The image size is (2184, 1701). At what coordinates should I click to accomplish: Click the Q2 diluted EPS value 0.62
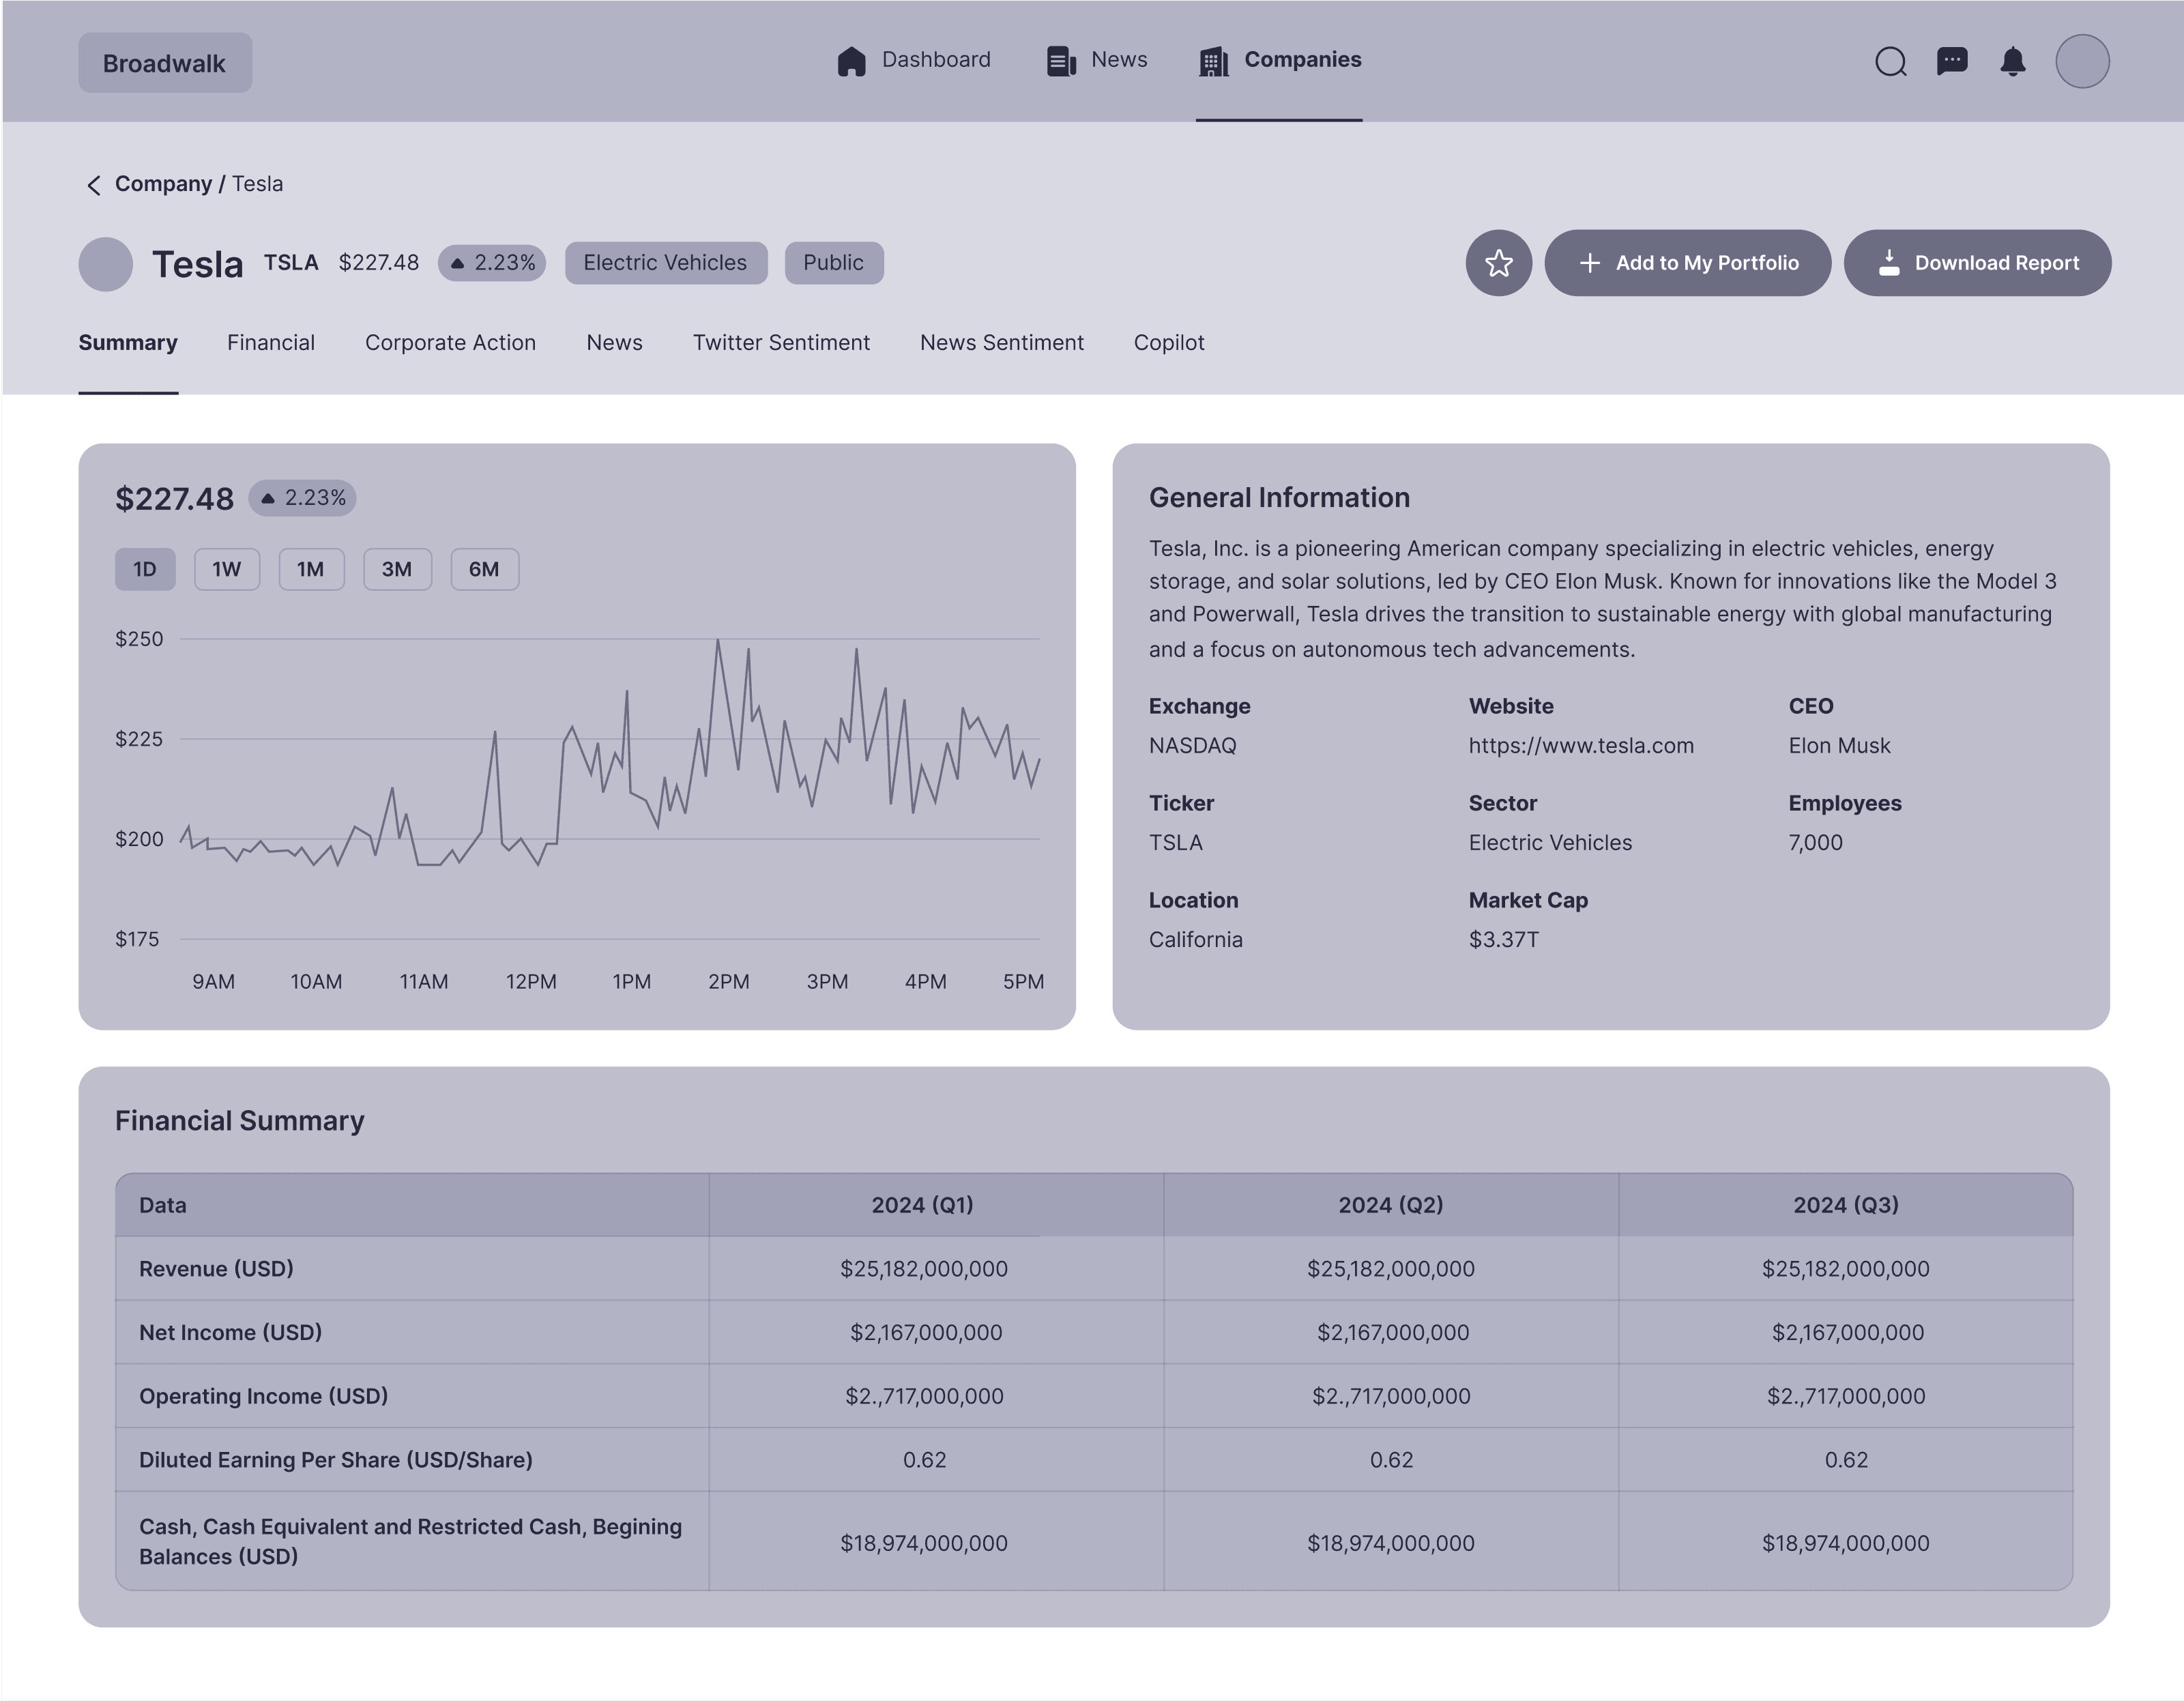click(1392, 1461)
